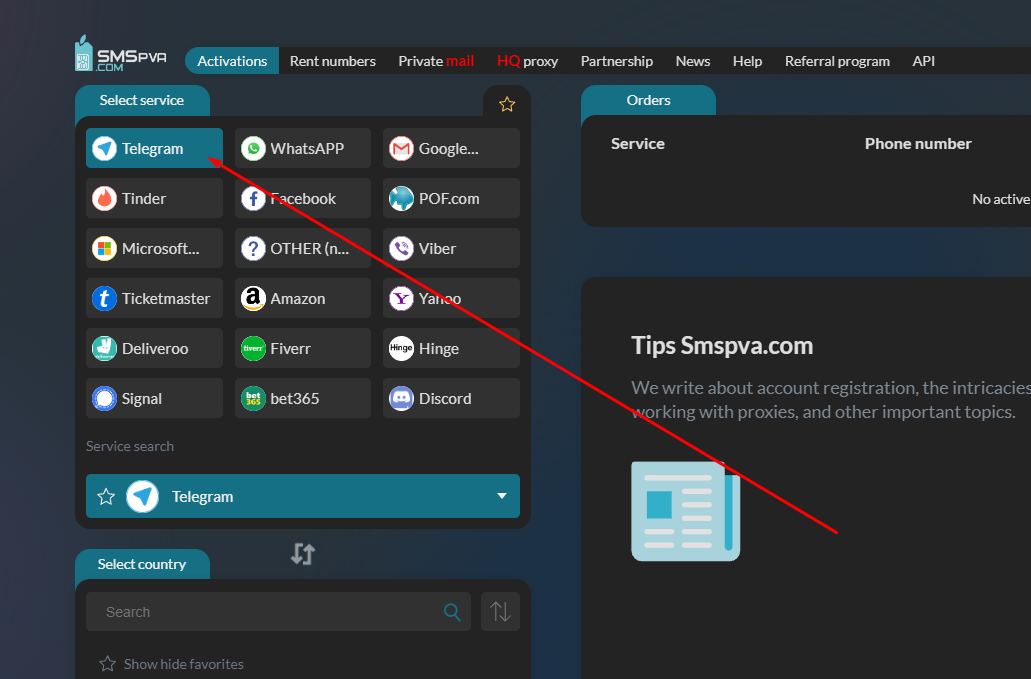Click the SMSPVA.com logo
This screenshot has width=1031, height=679.
coord(120,53)
